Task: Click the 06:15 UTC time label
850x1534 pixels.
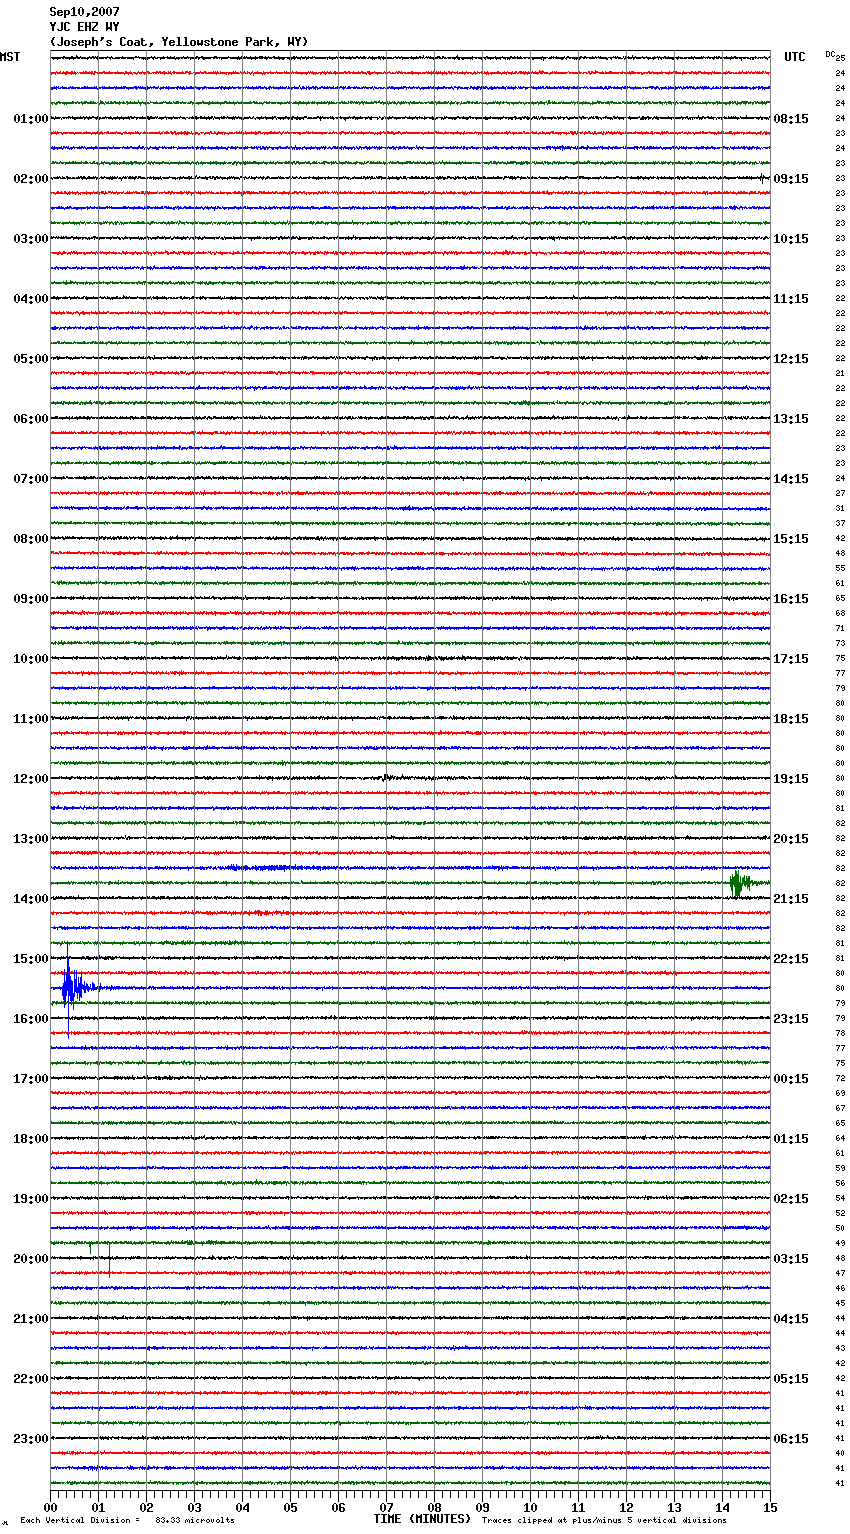Action: point(791,1439)
